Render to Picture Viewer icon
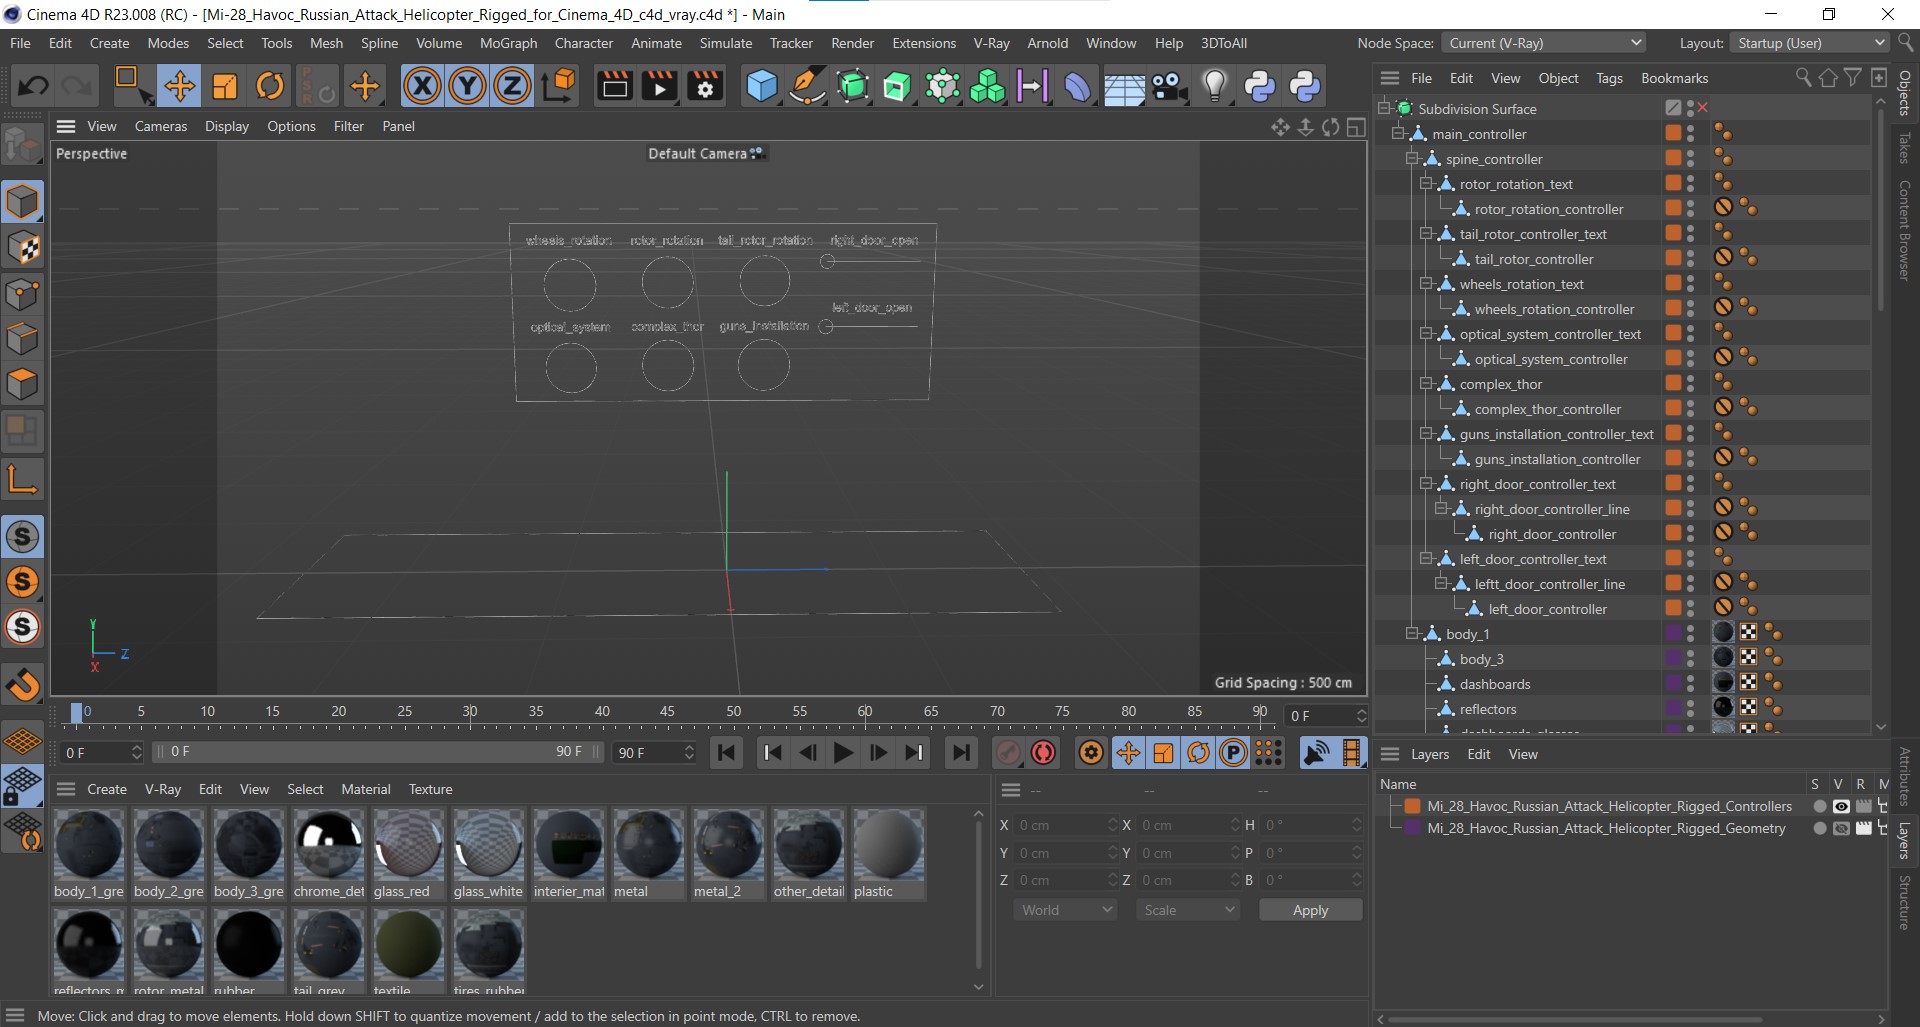The image size is (1920, 1027). pyautogui.click(x=659, y=86)
